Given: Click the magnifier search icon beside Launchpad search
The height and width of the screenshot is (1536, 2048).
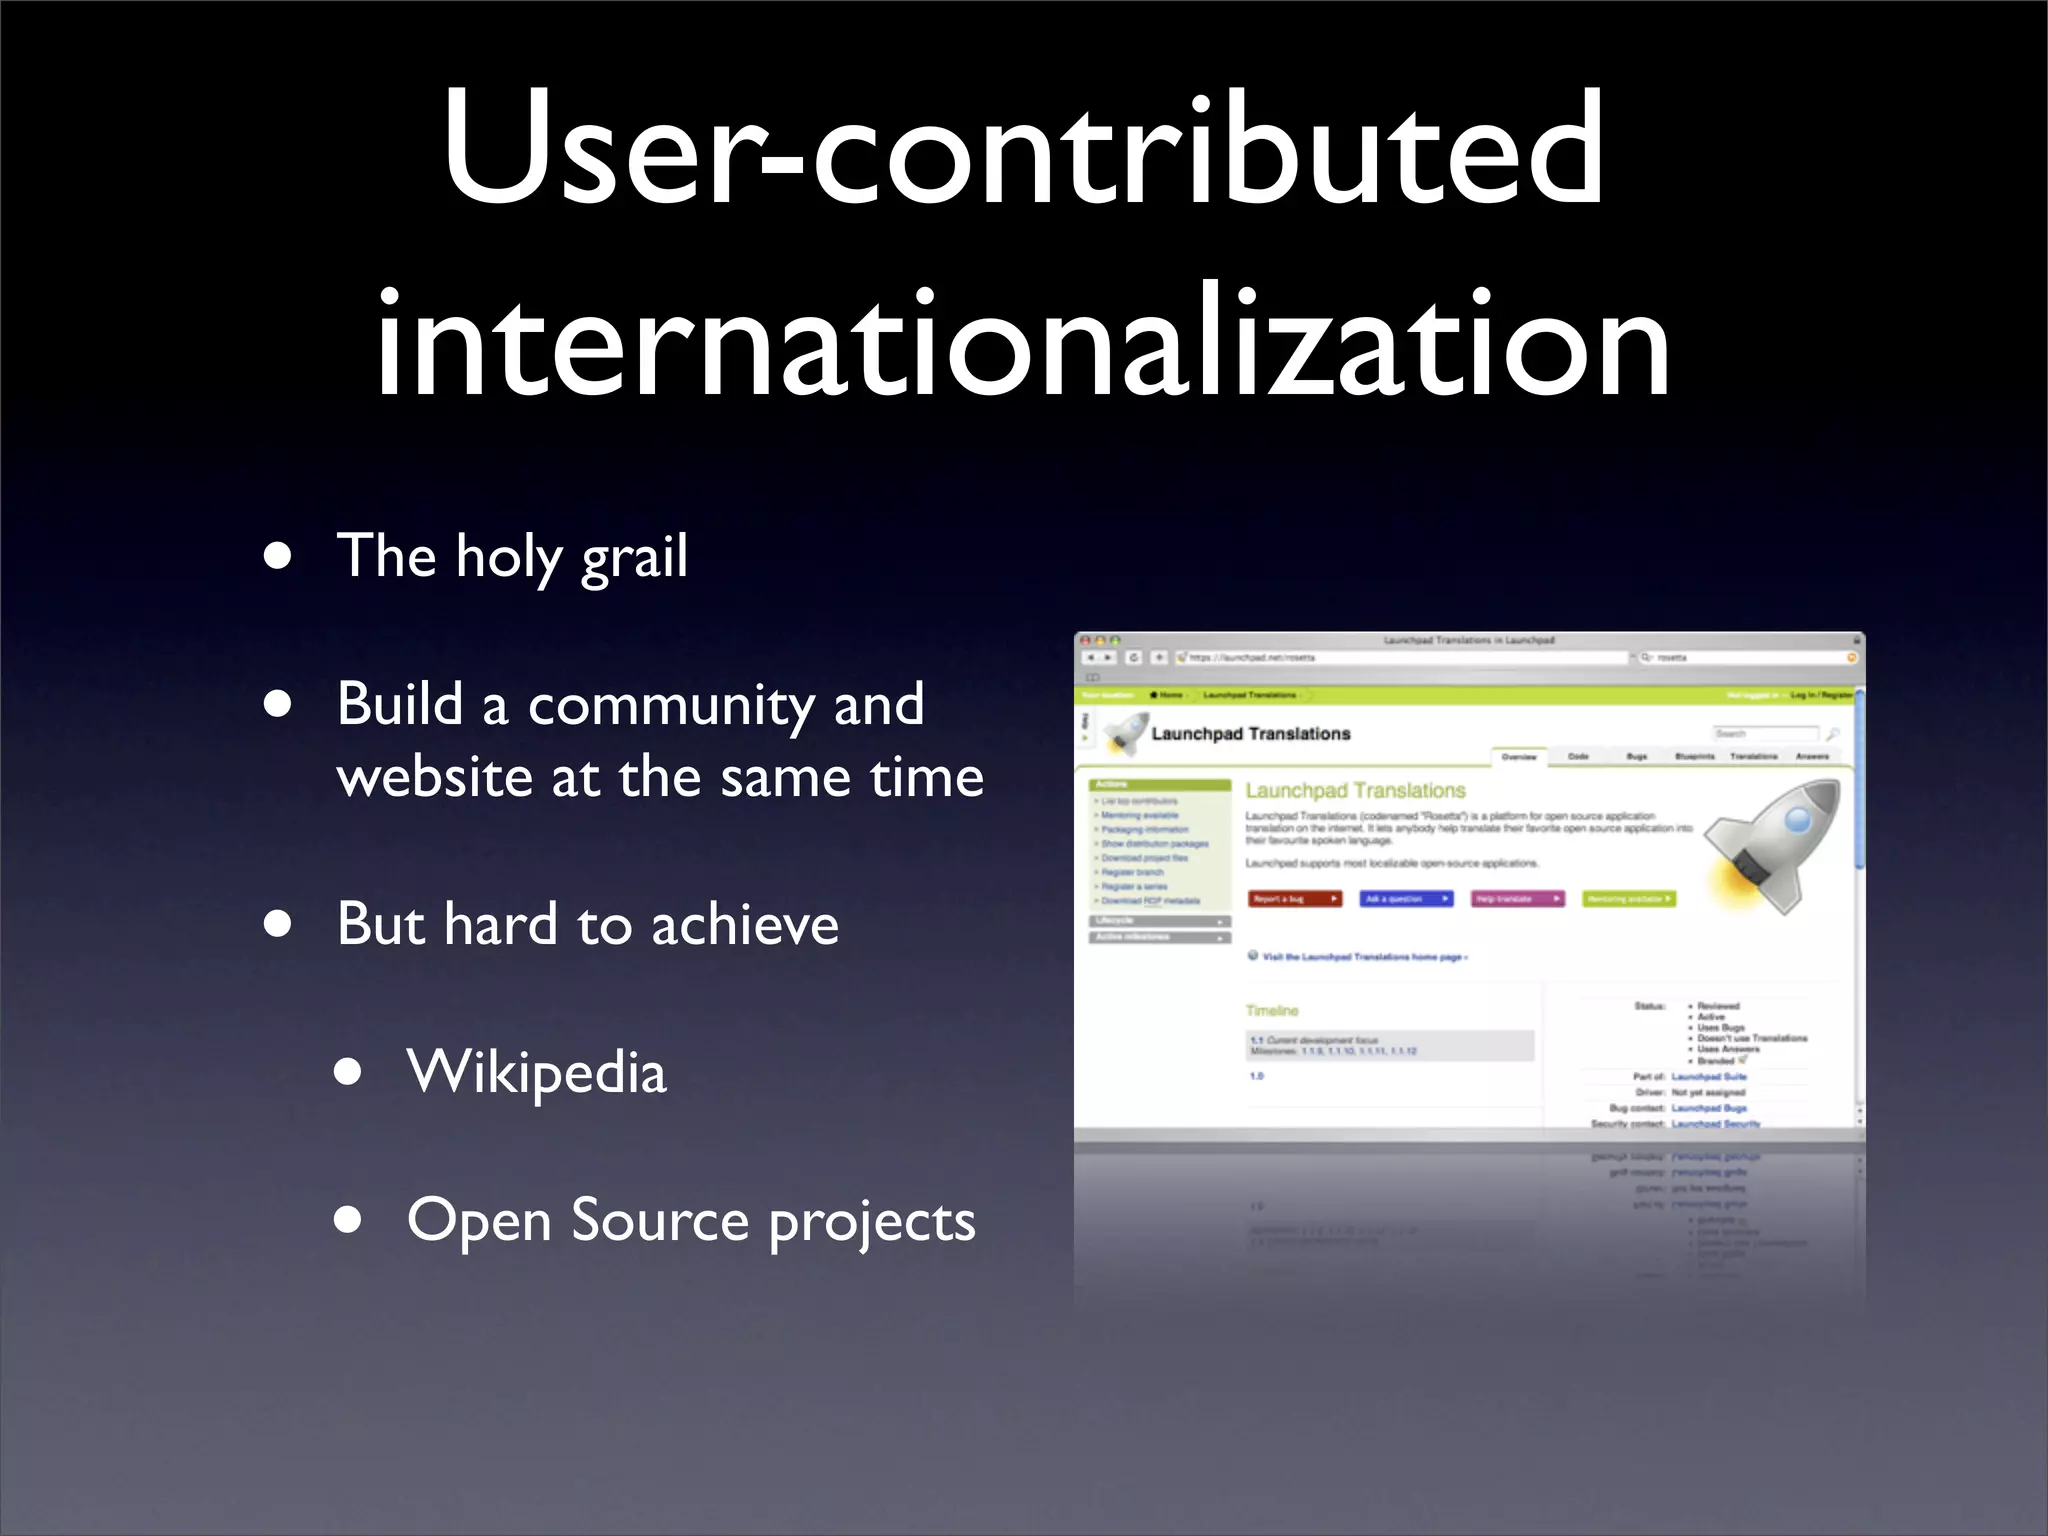Looking at the screenshot, I should pos(1832,733).
